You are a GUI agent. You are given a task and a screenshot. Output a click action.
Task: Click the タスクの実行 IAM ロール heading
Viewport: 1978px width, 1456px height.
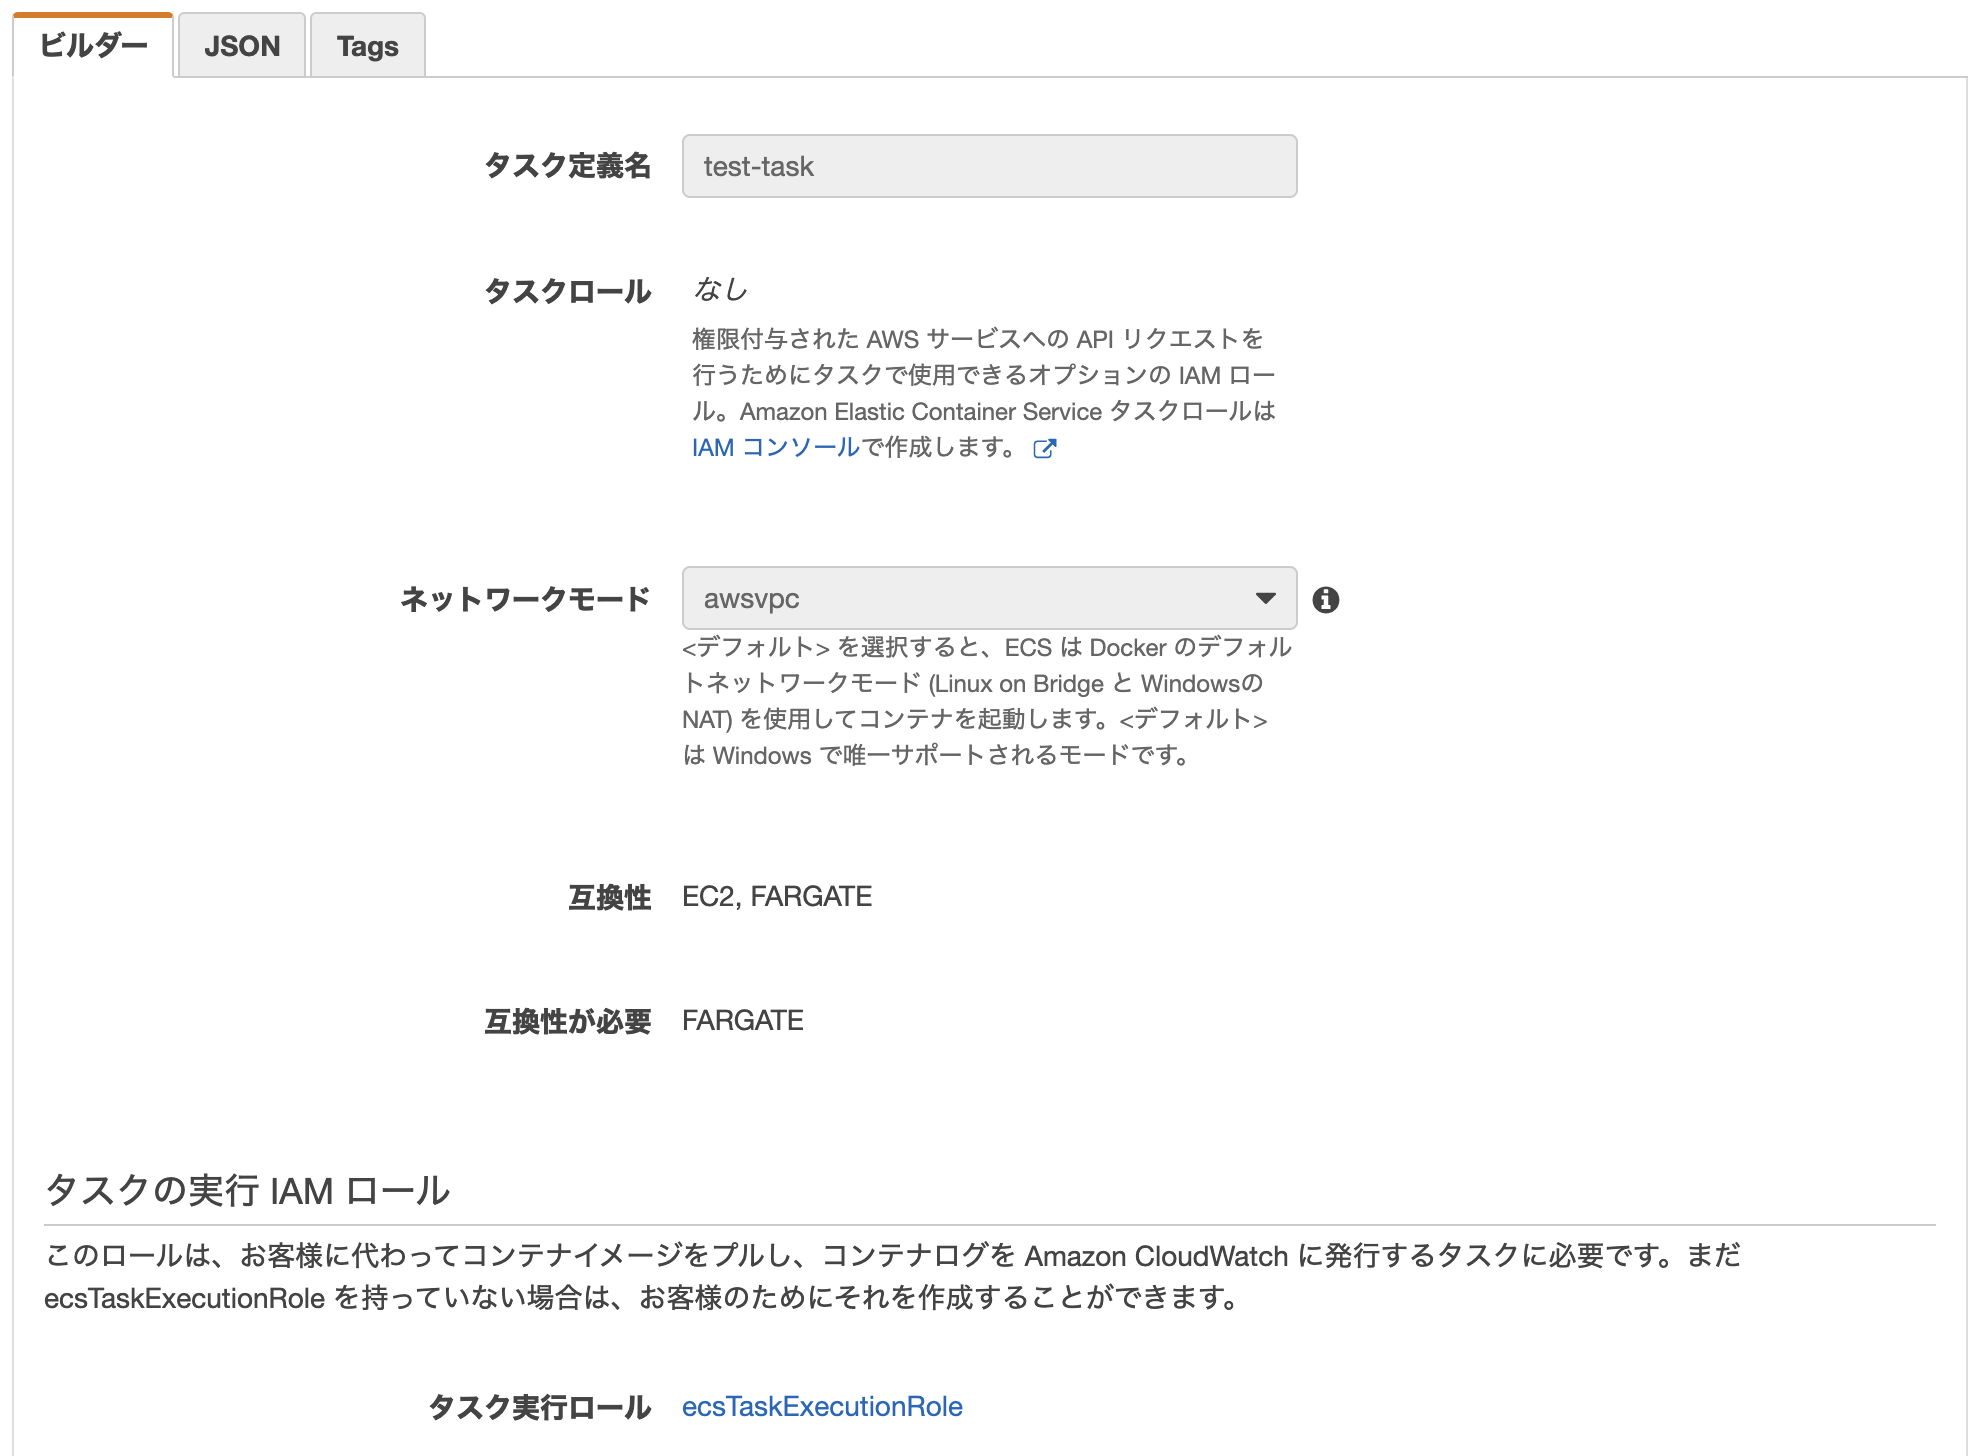point(248,1190)
